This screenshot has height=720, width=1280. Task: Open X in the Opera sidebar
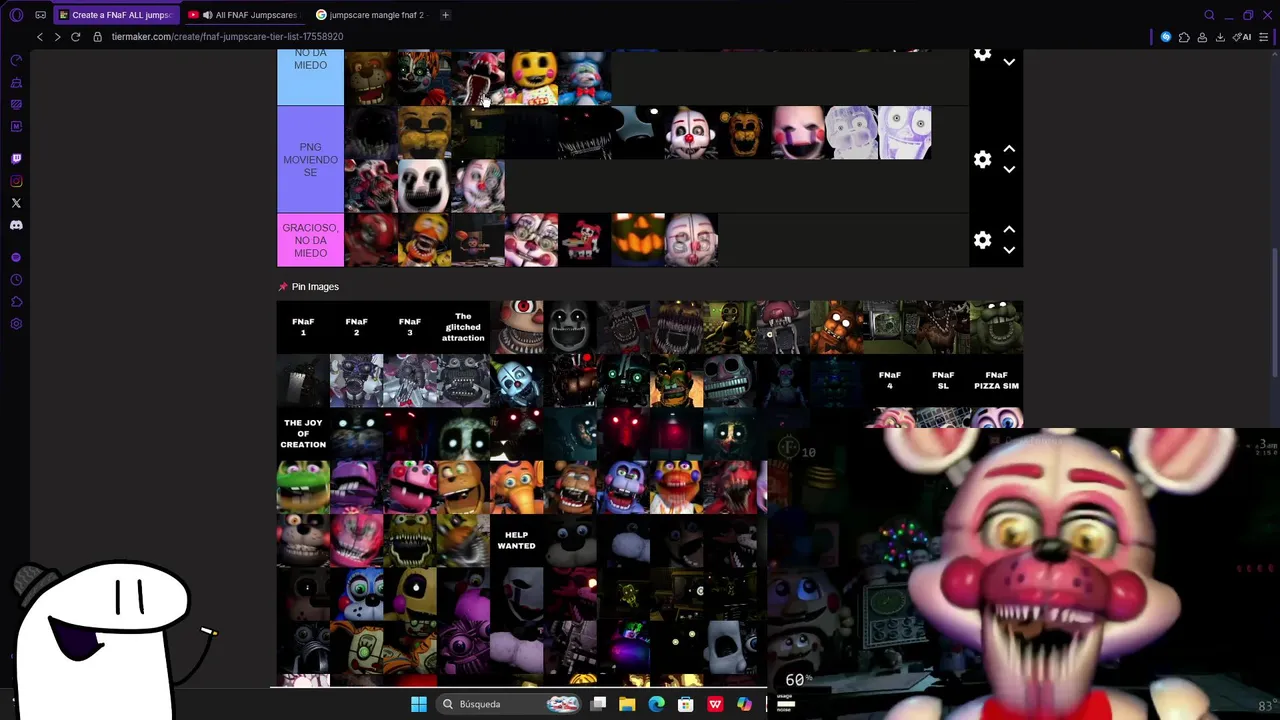pyautogui.click(x=16, y=203)
